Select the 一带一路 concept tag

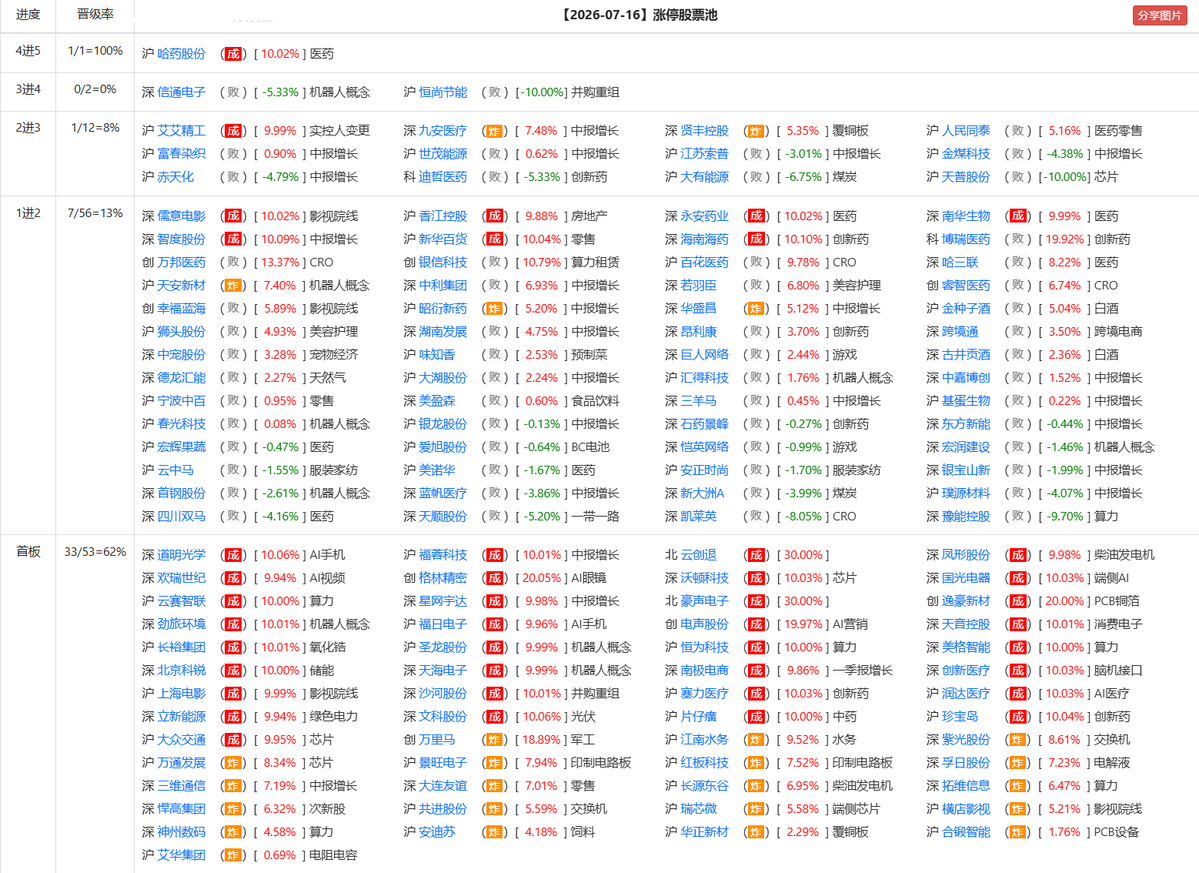click(x=595, y=516)
